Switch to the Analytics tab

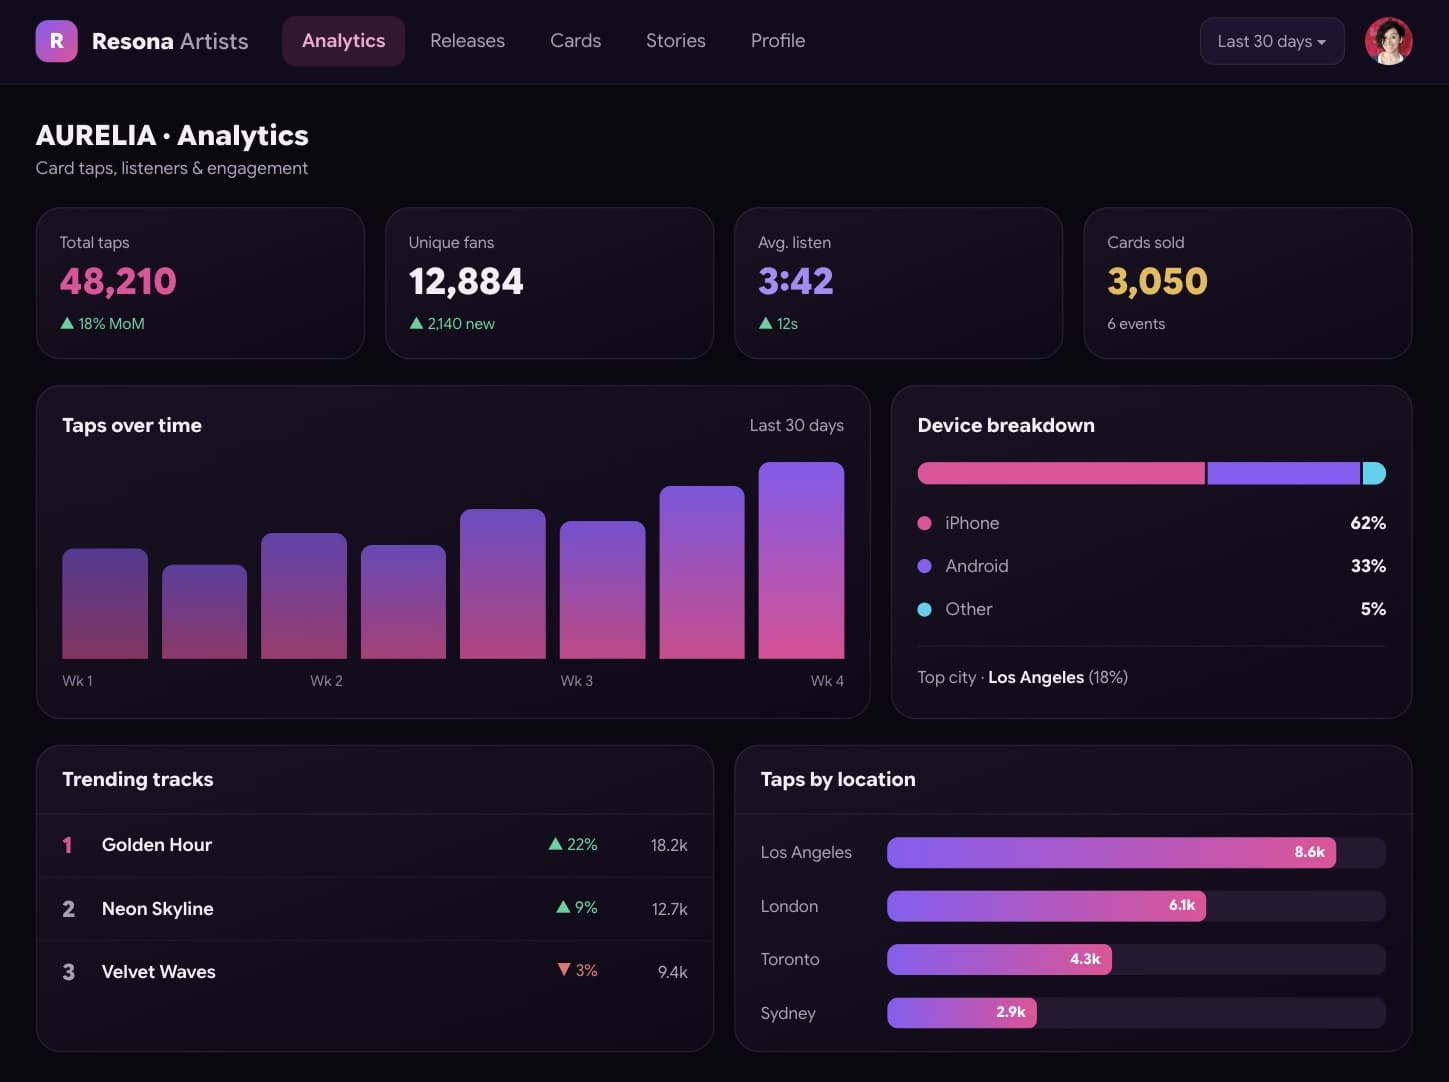(343, 41)
